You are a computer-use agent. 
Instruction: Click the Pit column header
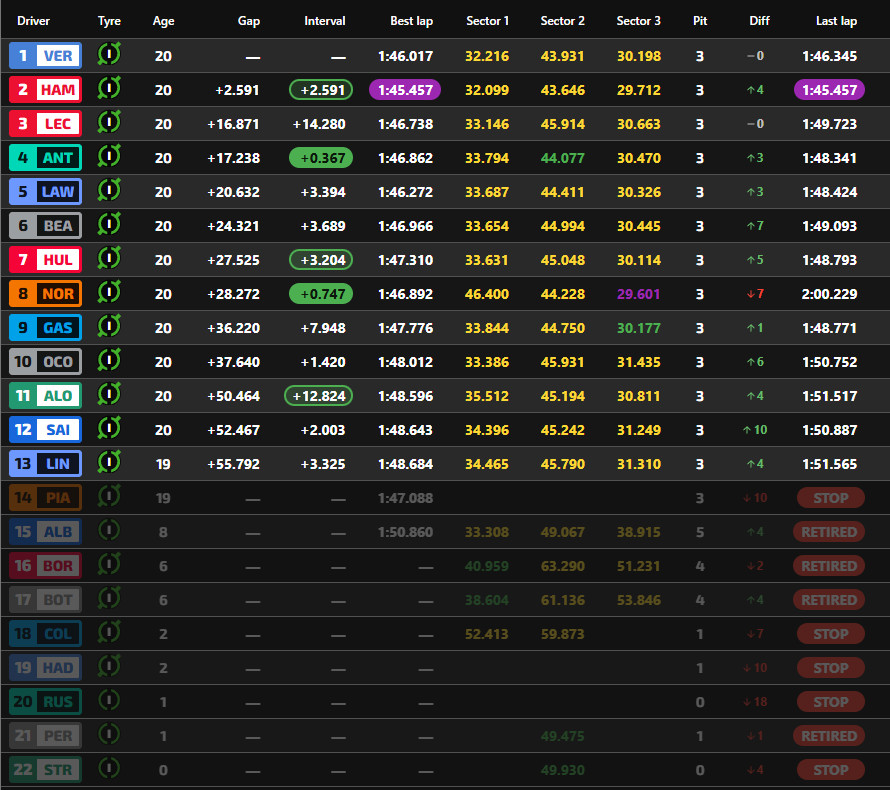click(x=700, y=21)
